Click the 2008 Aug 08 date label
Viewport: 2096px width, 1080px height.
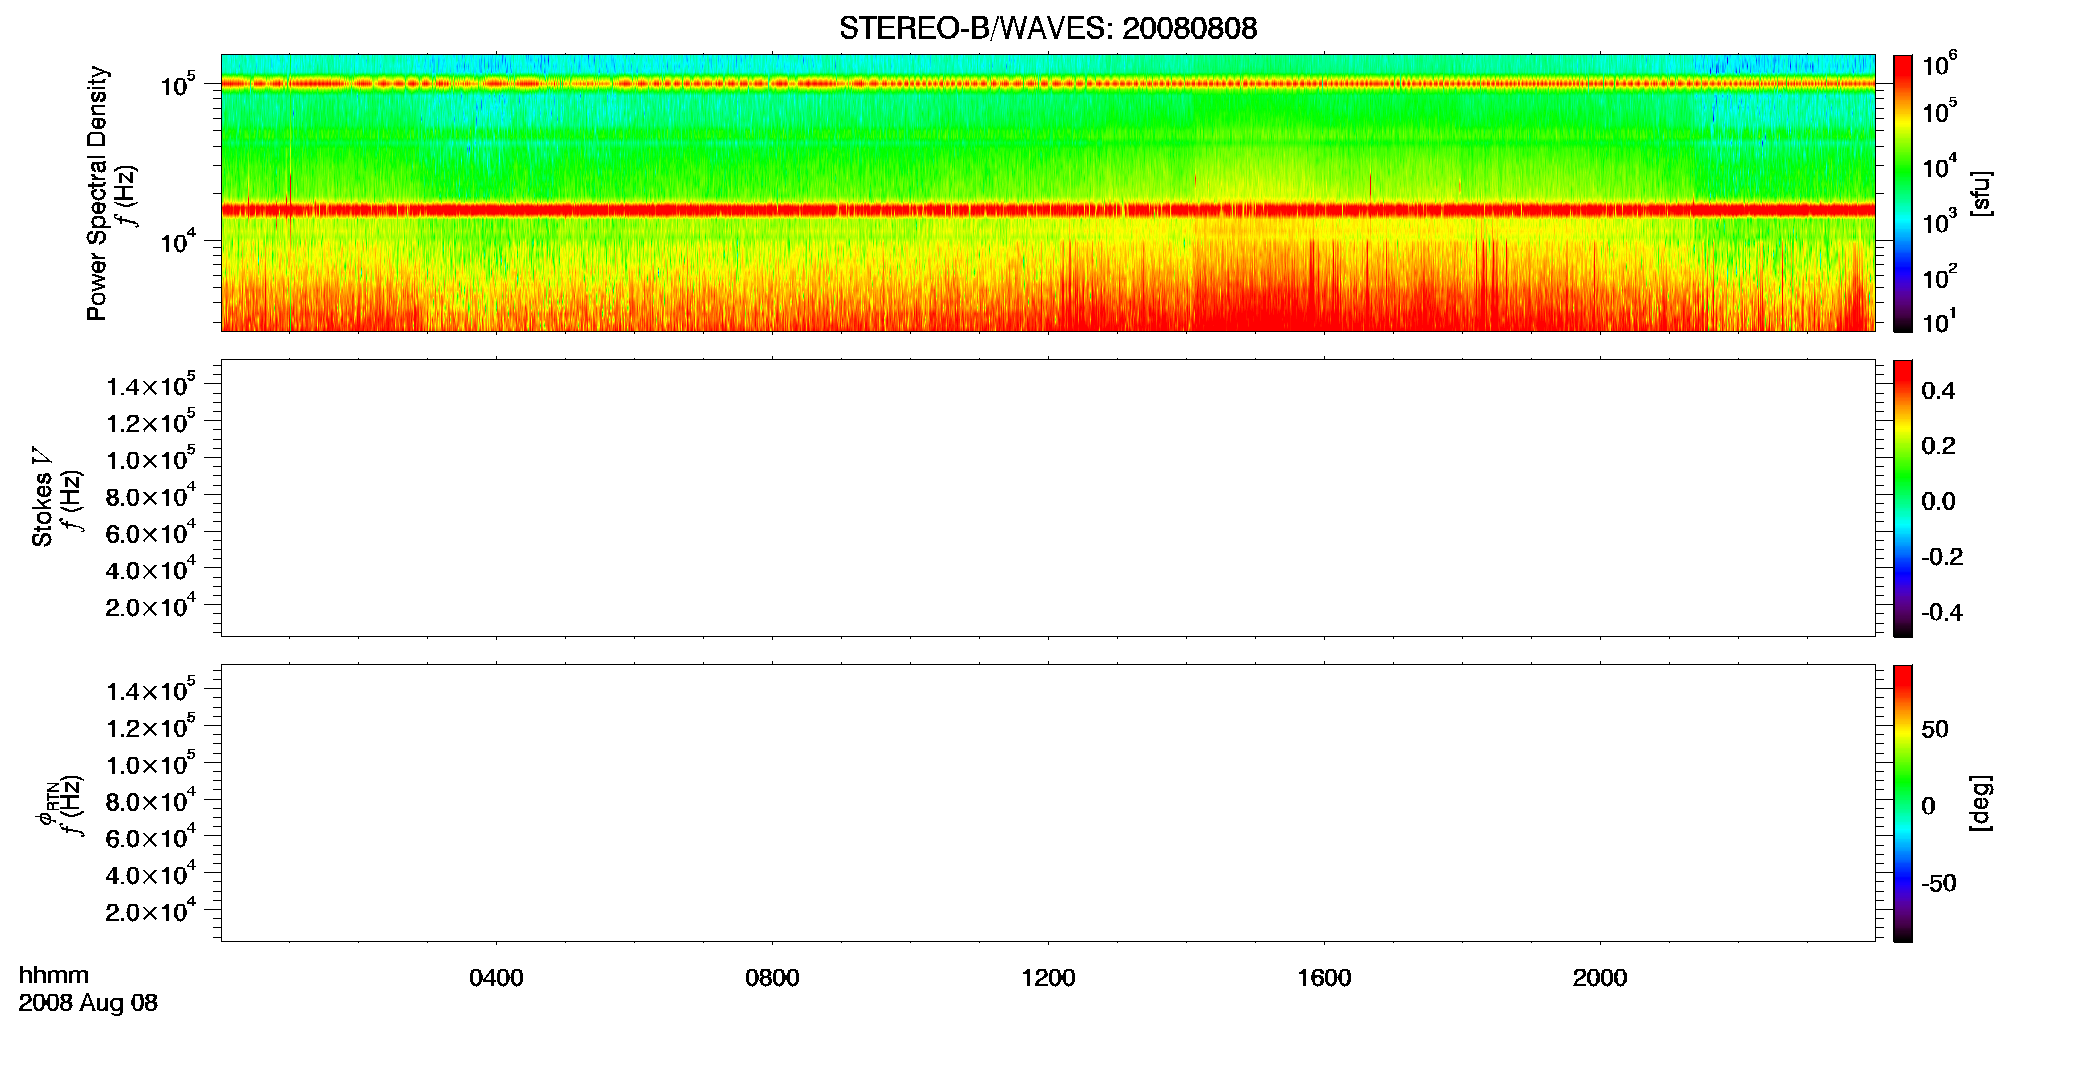coord(88,1003)
